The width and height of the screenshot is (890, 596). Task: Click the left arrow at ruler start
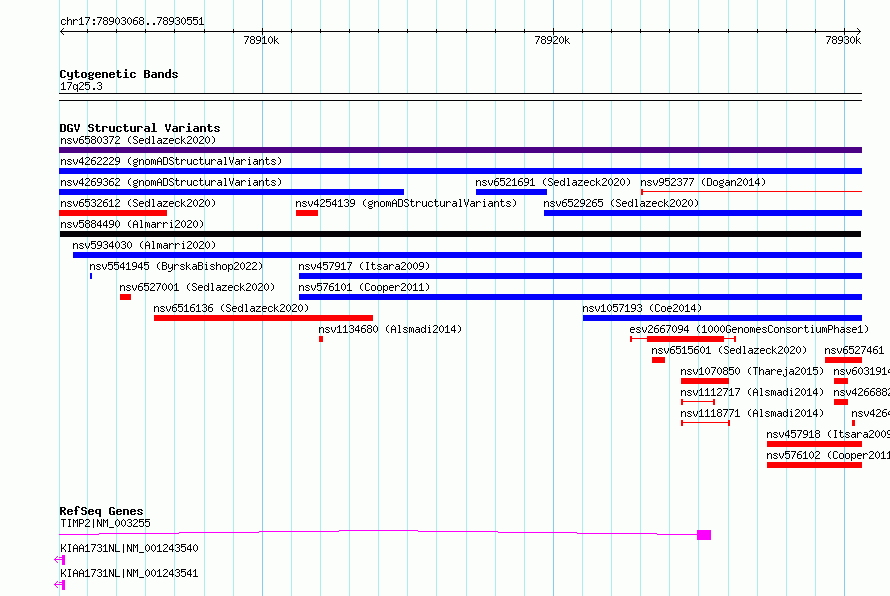[x=62, y=31]
